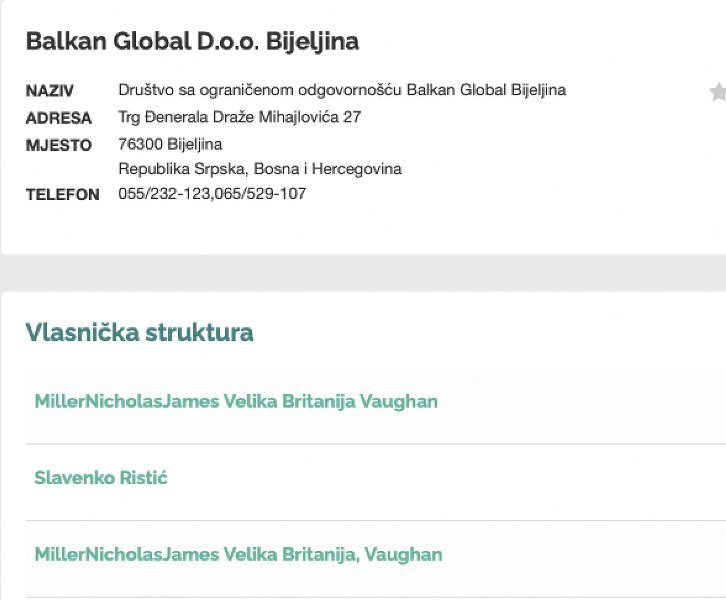Click the Balkan Global D.o.o. Bijeljina title
Screen dimensions: 726x600
(192, 41)
